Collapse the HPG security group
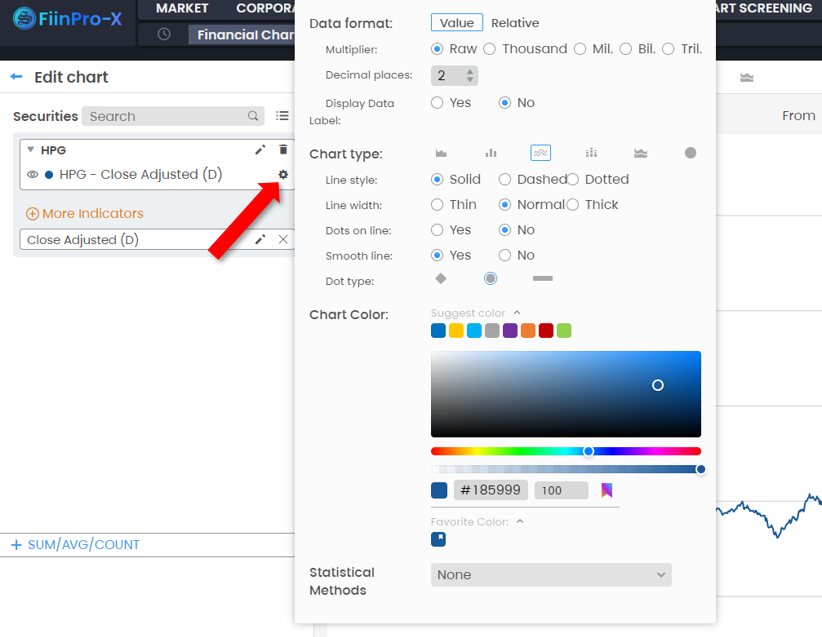This screenshot has width=822, height=637. (x=31, y=150)
